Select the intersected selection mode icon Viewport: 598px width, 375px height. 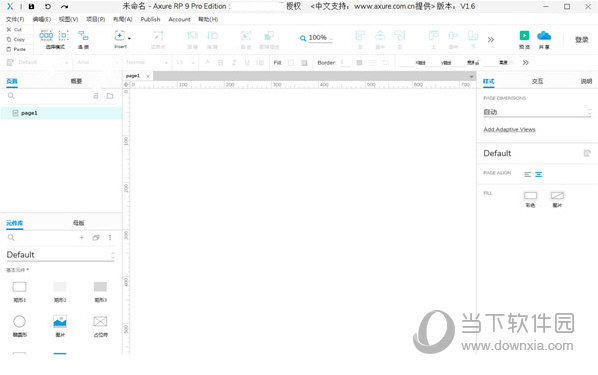[x=46, y=36]
